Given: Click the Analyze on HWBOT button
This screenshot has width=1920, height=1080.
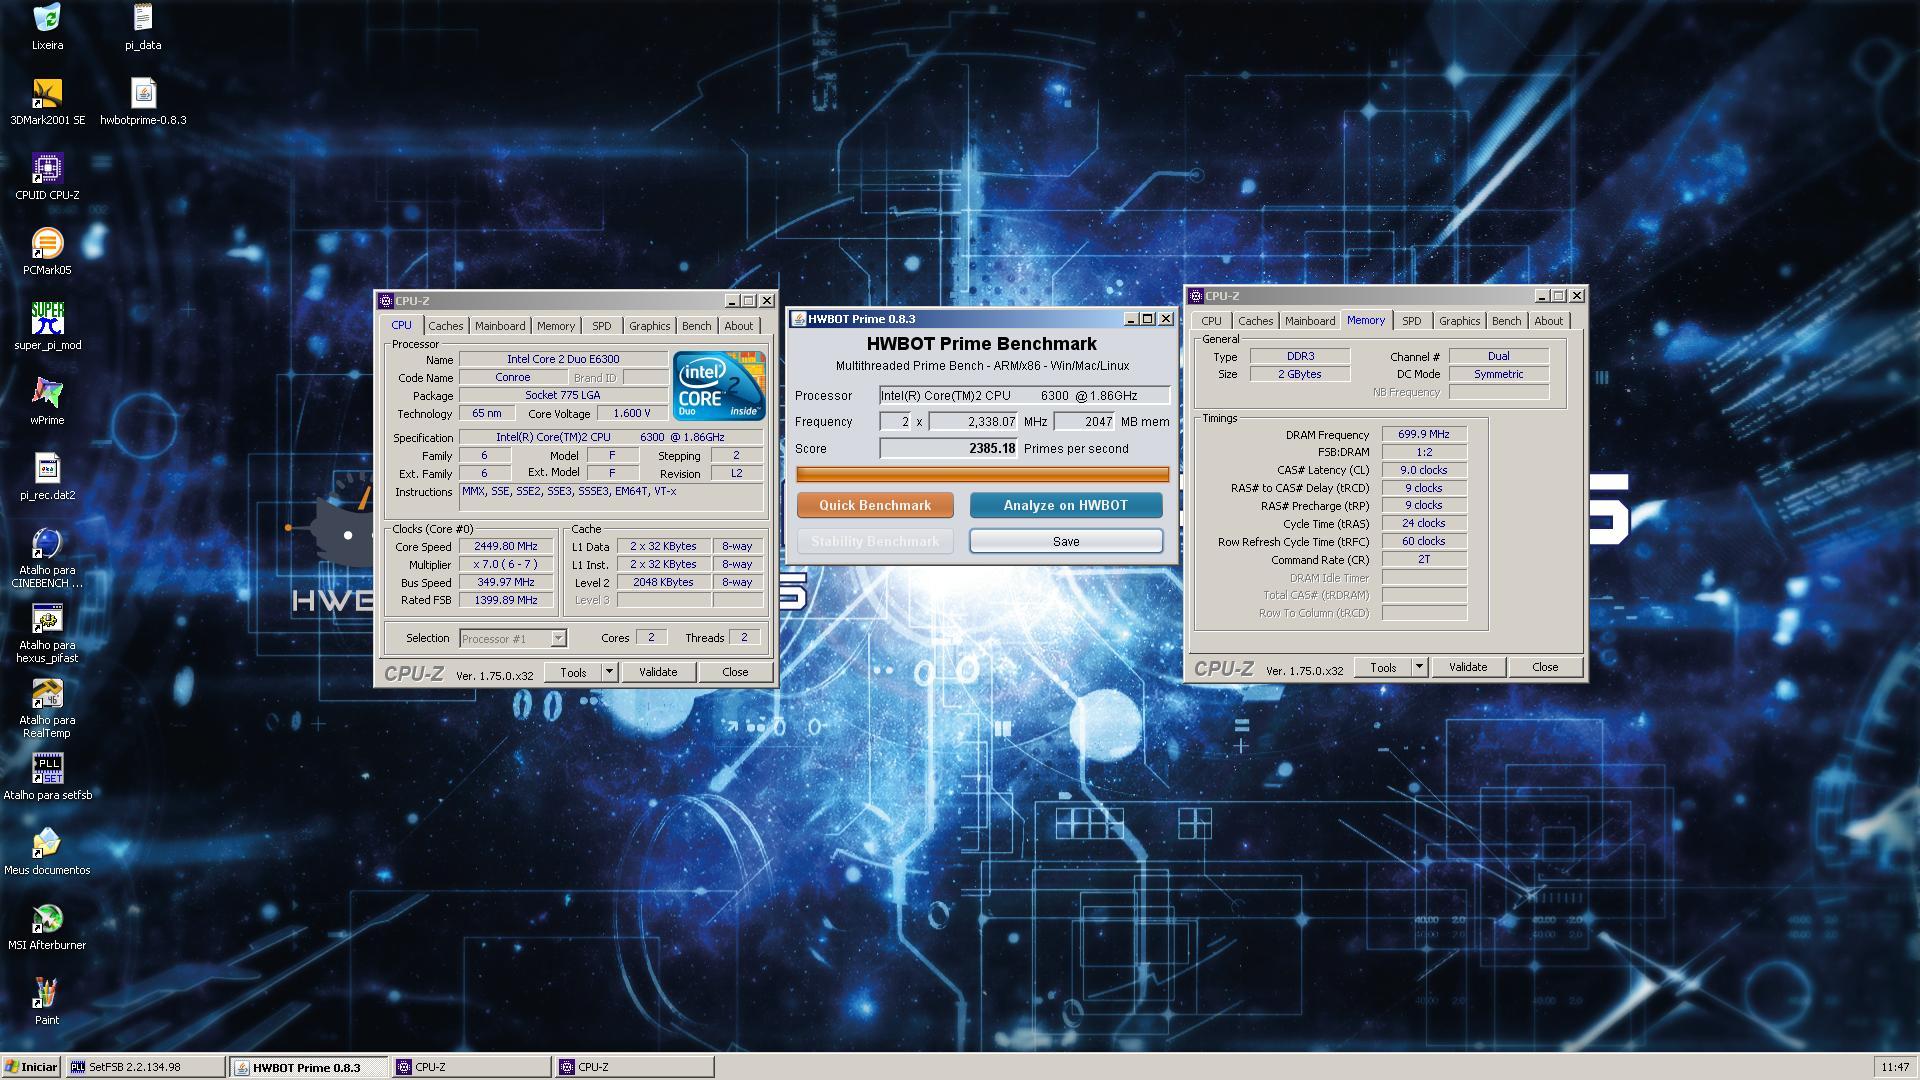Looking at the screenshot, I should (1066, 505).
